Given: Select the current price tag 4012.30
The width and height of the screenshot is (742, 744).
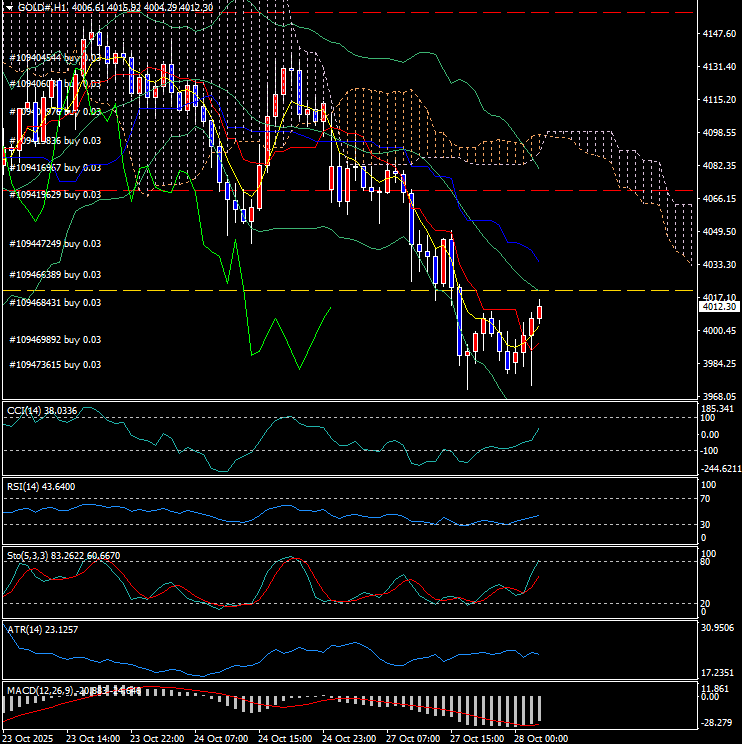Looking at the screenshot, I should tap(720, 308).
